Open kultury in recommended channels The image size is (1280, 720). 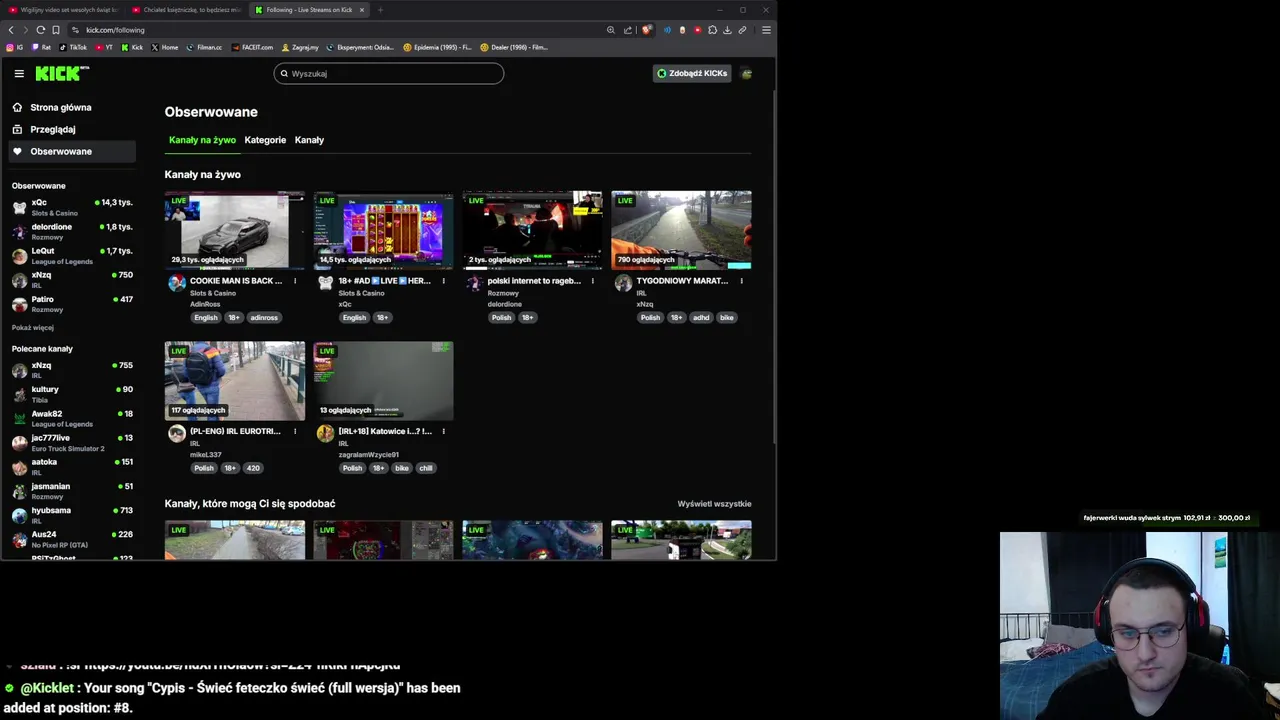point(72,394)
